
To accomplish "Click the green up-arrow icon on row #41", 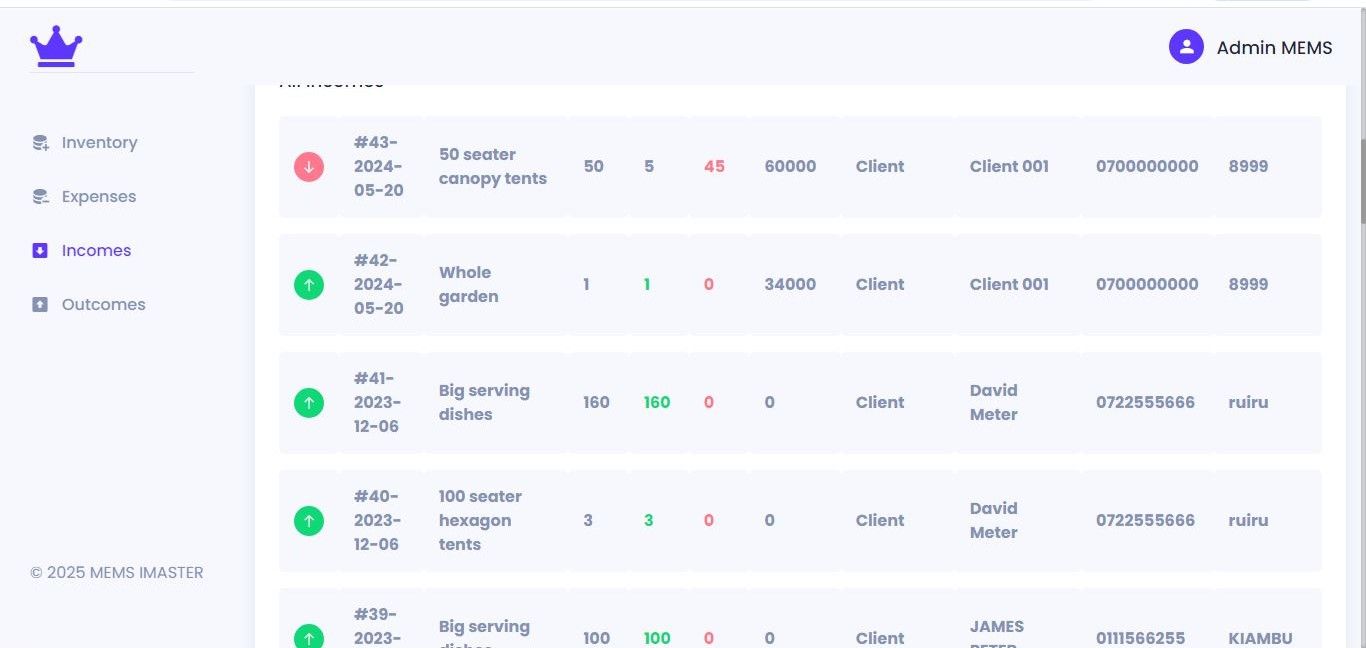I will (x=309, y=403).
